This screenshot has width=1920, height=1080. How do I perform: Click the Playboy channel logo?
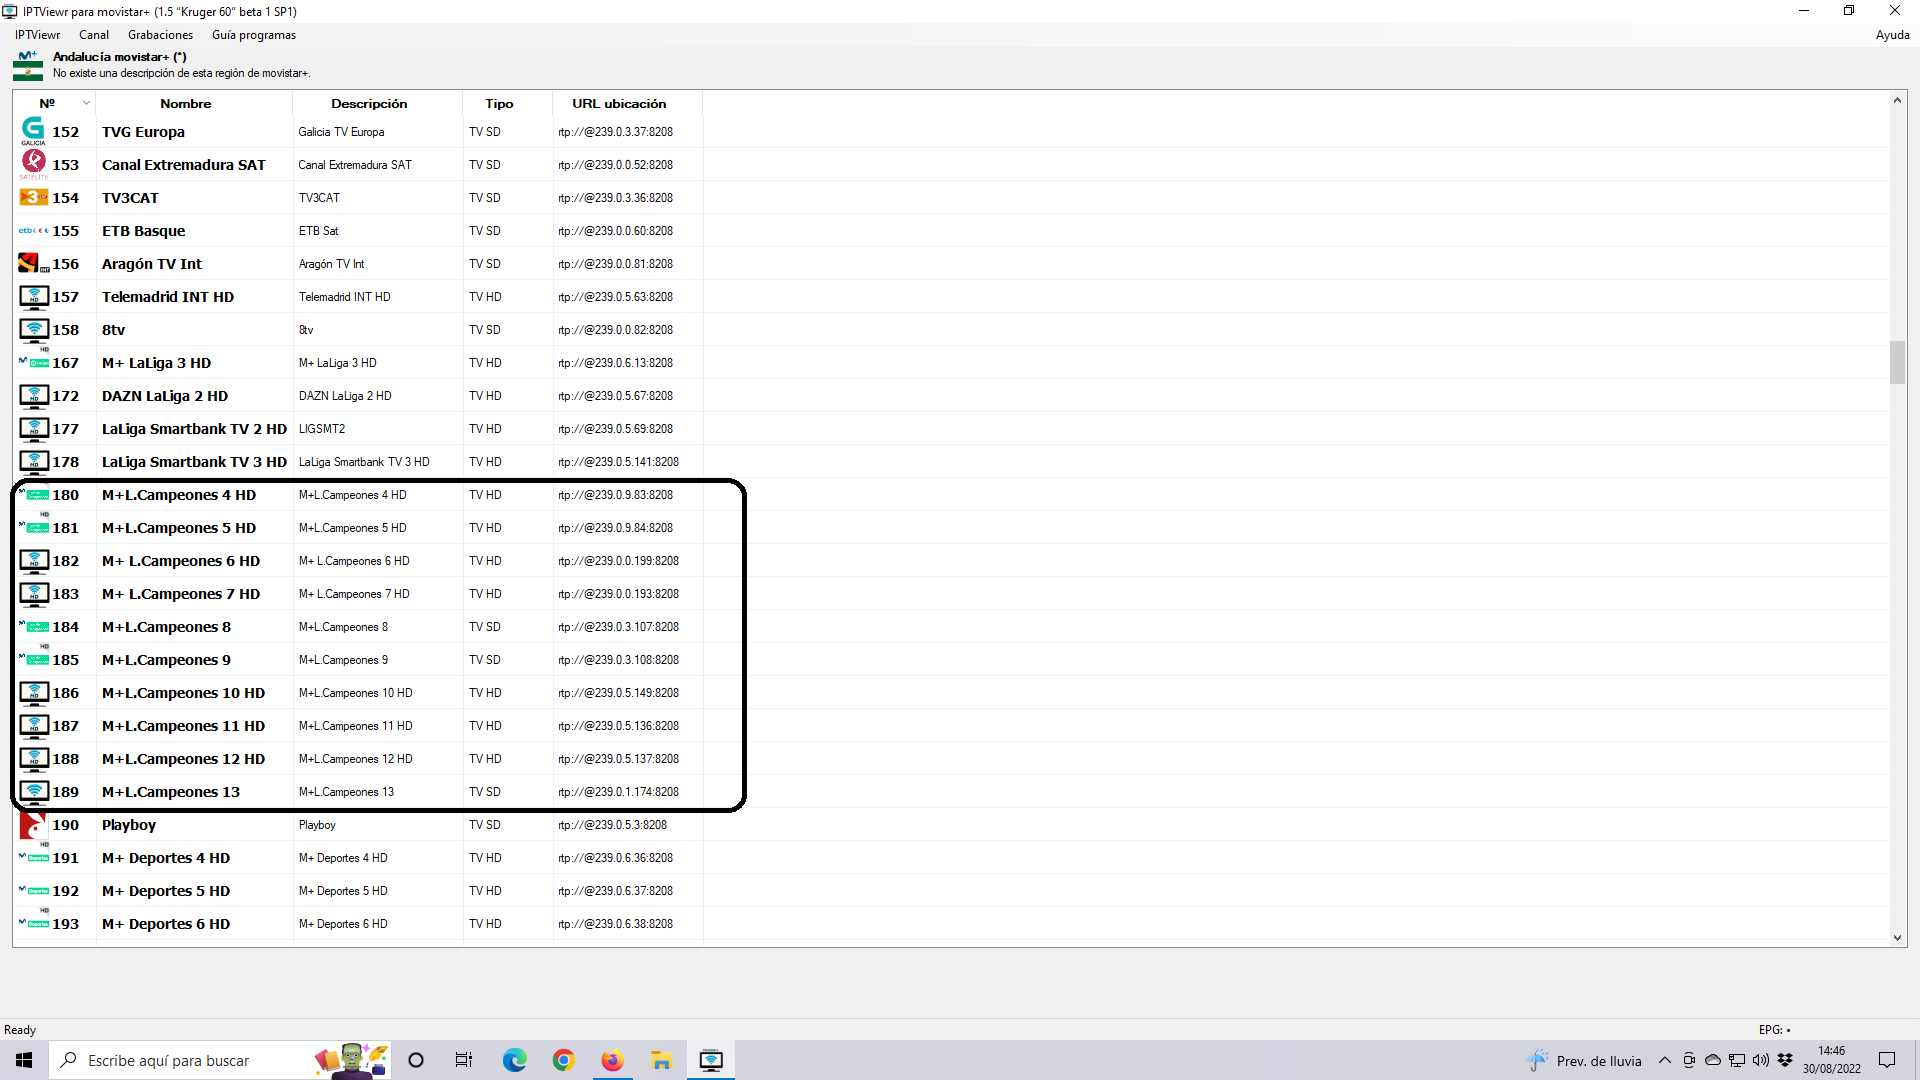(x=33, y=825)
